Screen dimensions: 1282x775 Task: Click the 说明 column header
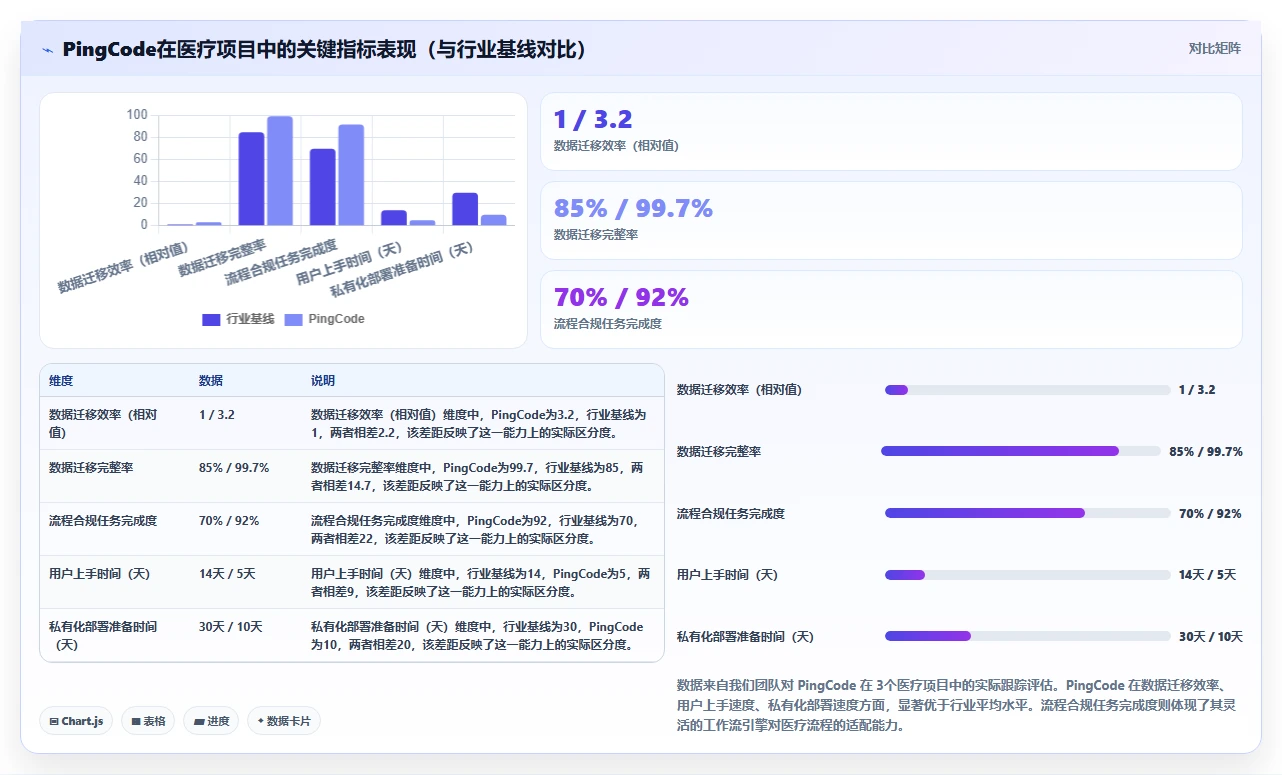pyautogui.click(x=323, y=381)
